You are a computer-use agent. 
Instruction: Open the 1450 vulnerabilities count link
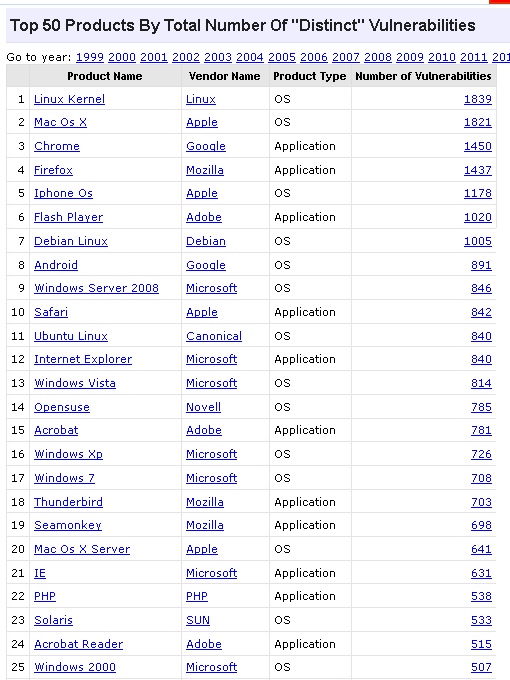(477, 146)
